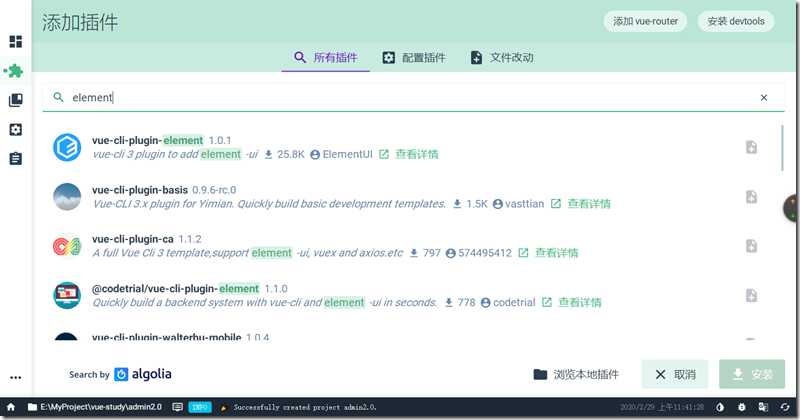Open the log console icon in status bar

point(178,407)
